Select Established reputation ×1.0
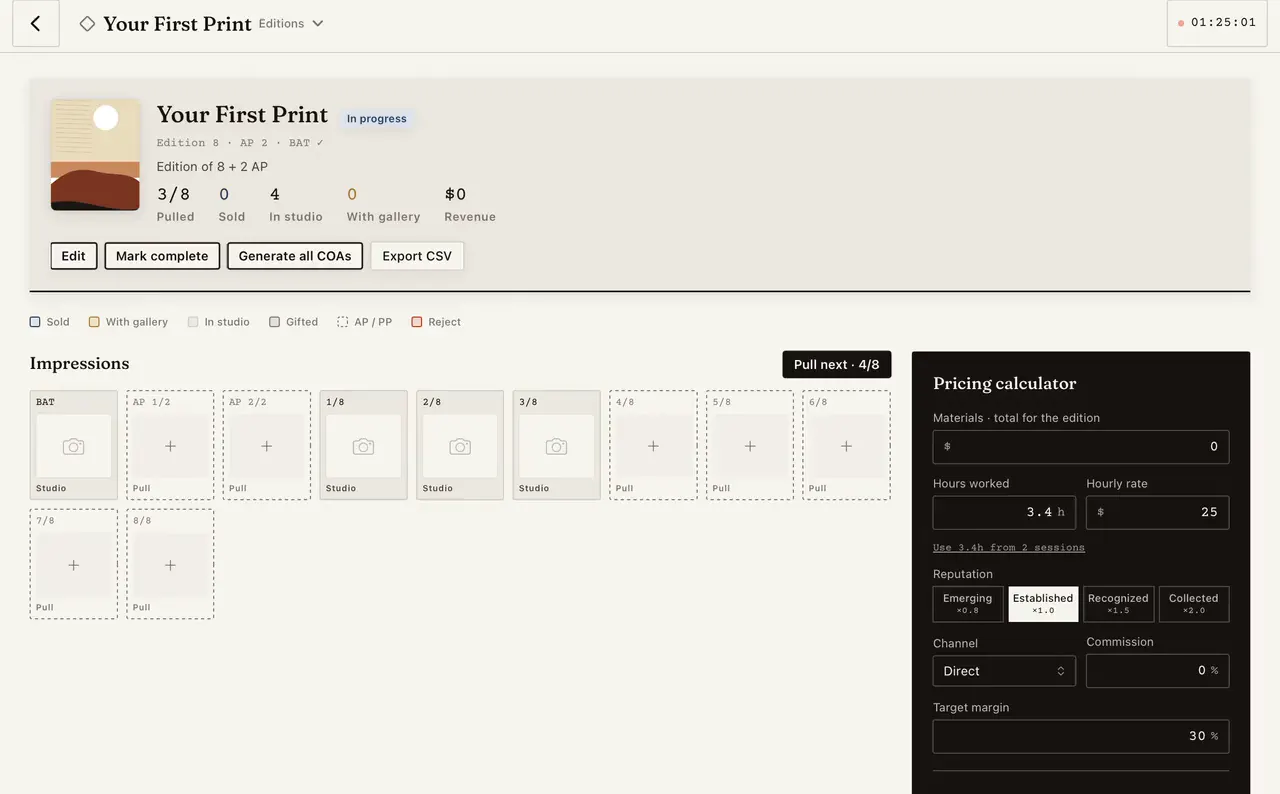1280x794 pixels. coord(1043,604)
